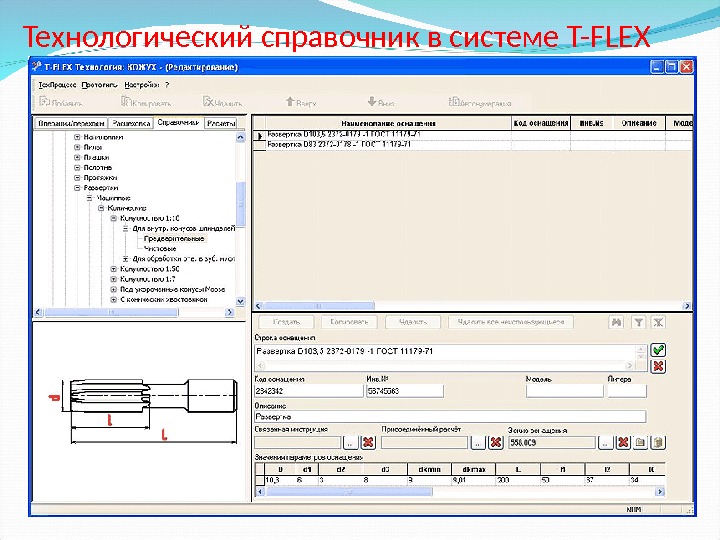
Task: Open the Прототипы menu
Action: pos(99,85)
